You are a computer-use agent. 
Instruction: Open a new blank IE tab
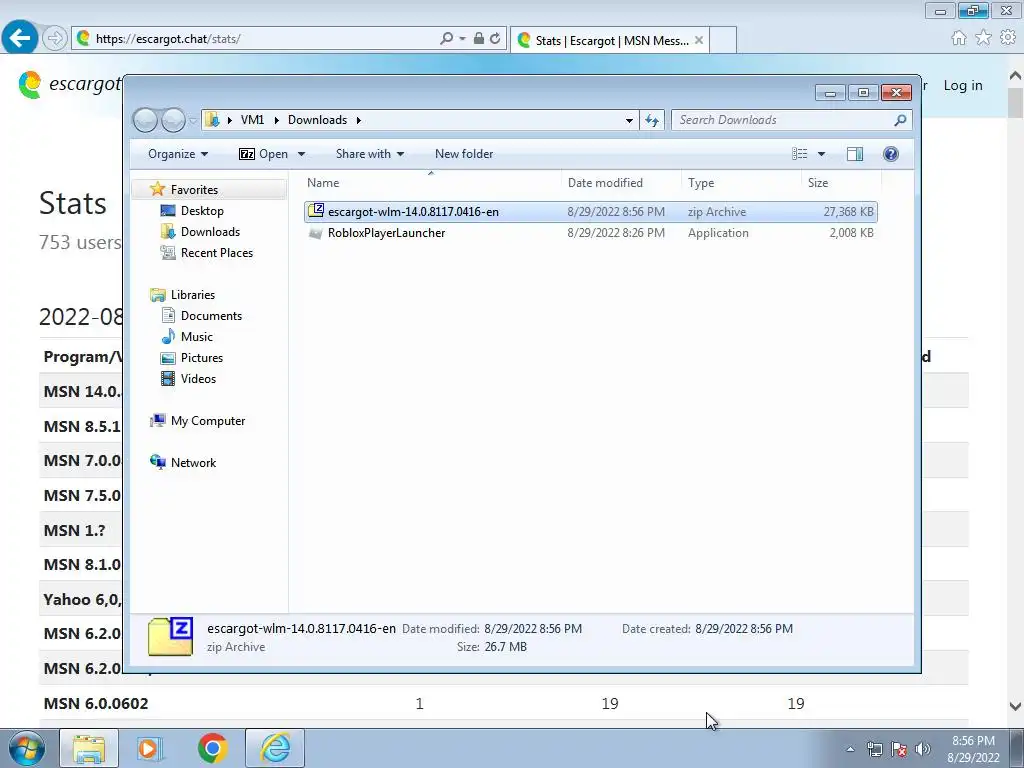pos(723,40)
